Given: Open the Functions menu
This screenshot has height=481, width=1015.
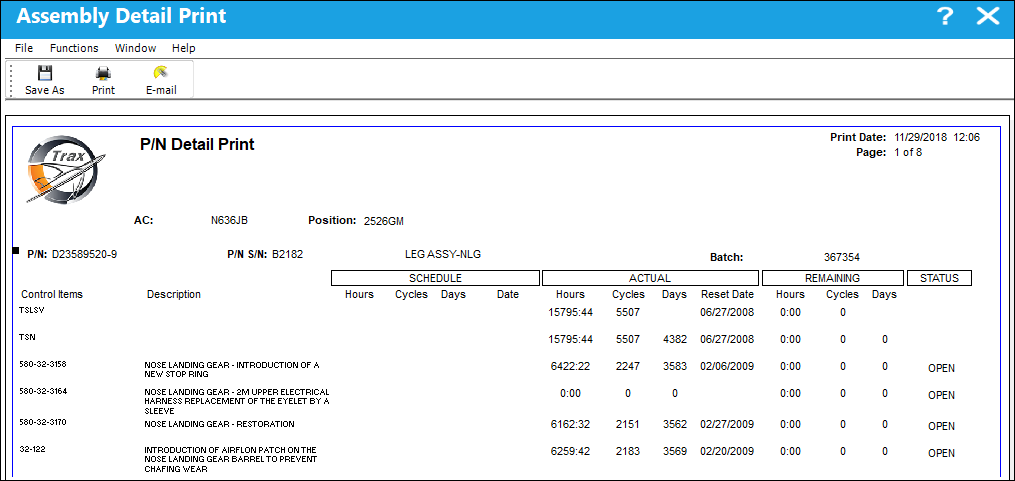Looking at the screenshot, I should tap(74, 48).
